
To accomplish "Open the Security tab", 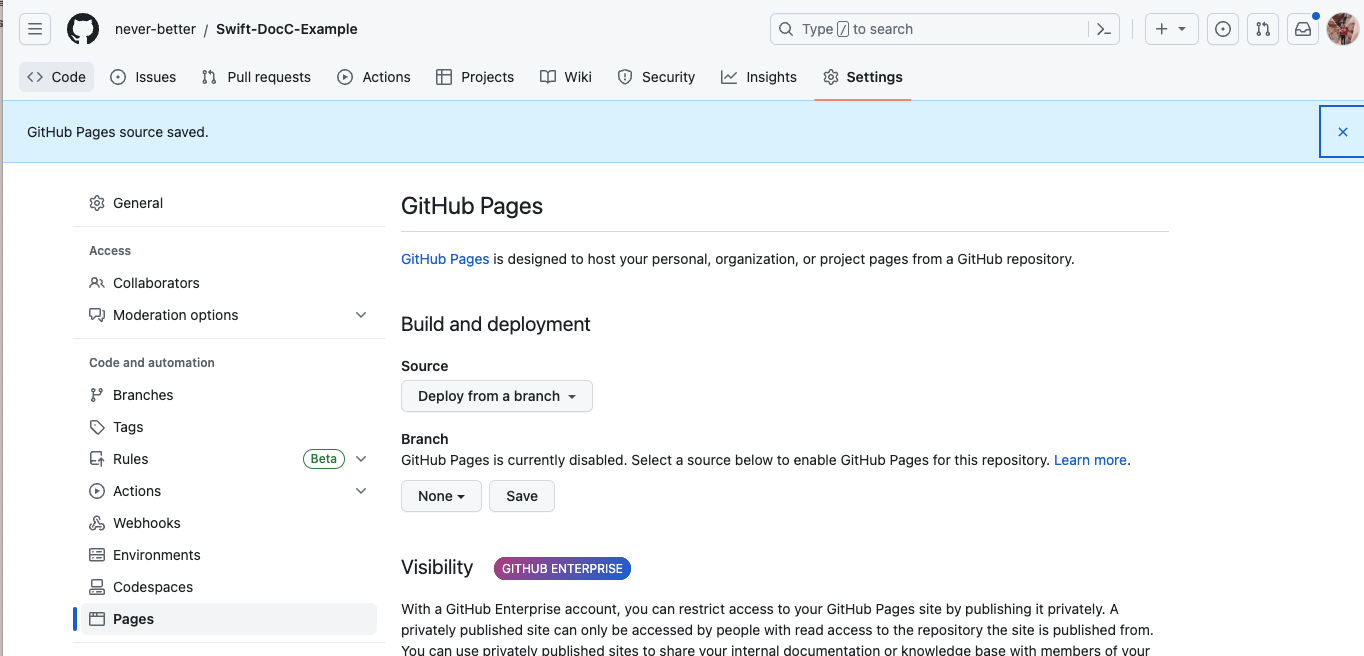I will click(x=656, y=77).
